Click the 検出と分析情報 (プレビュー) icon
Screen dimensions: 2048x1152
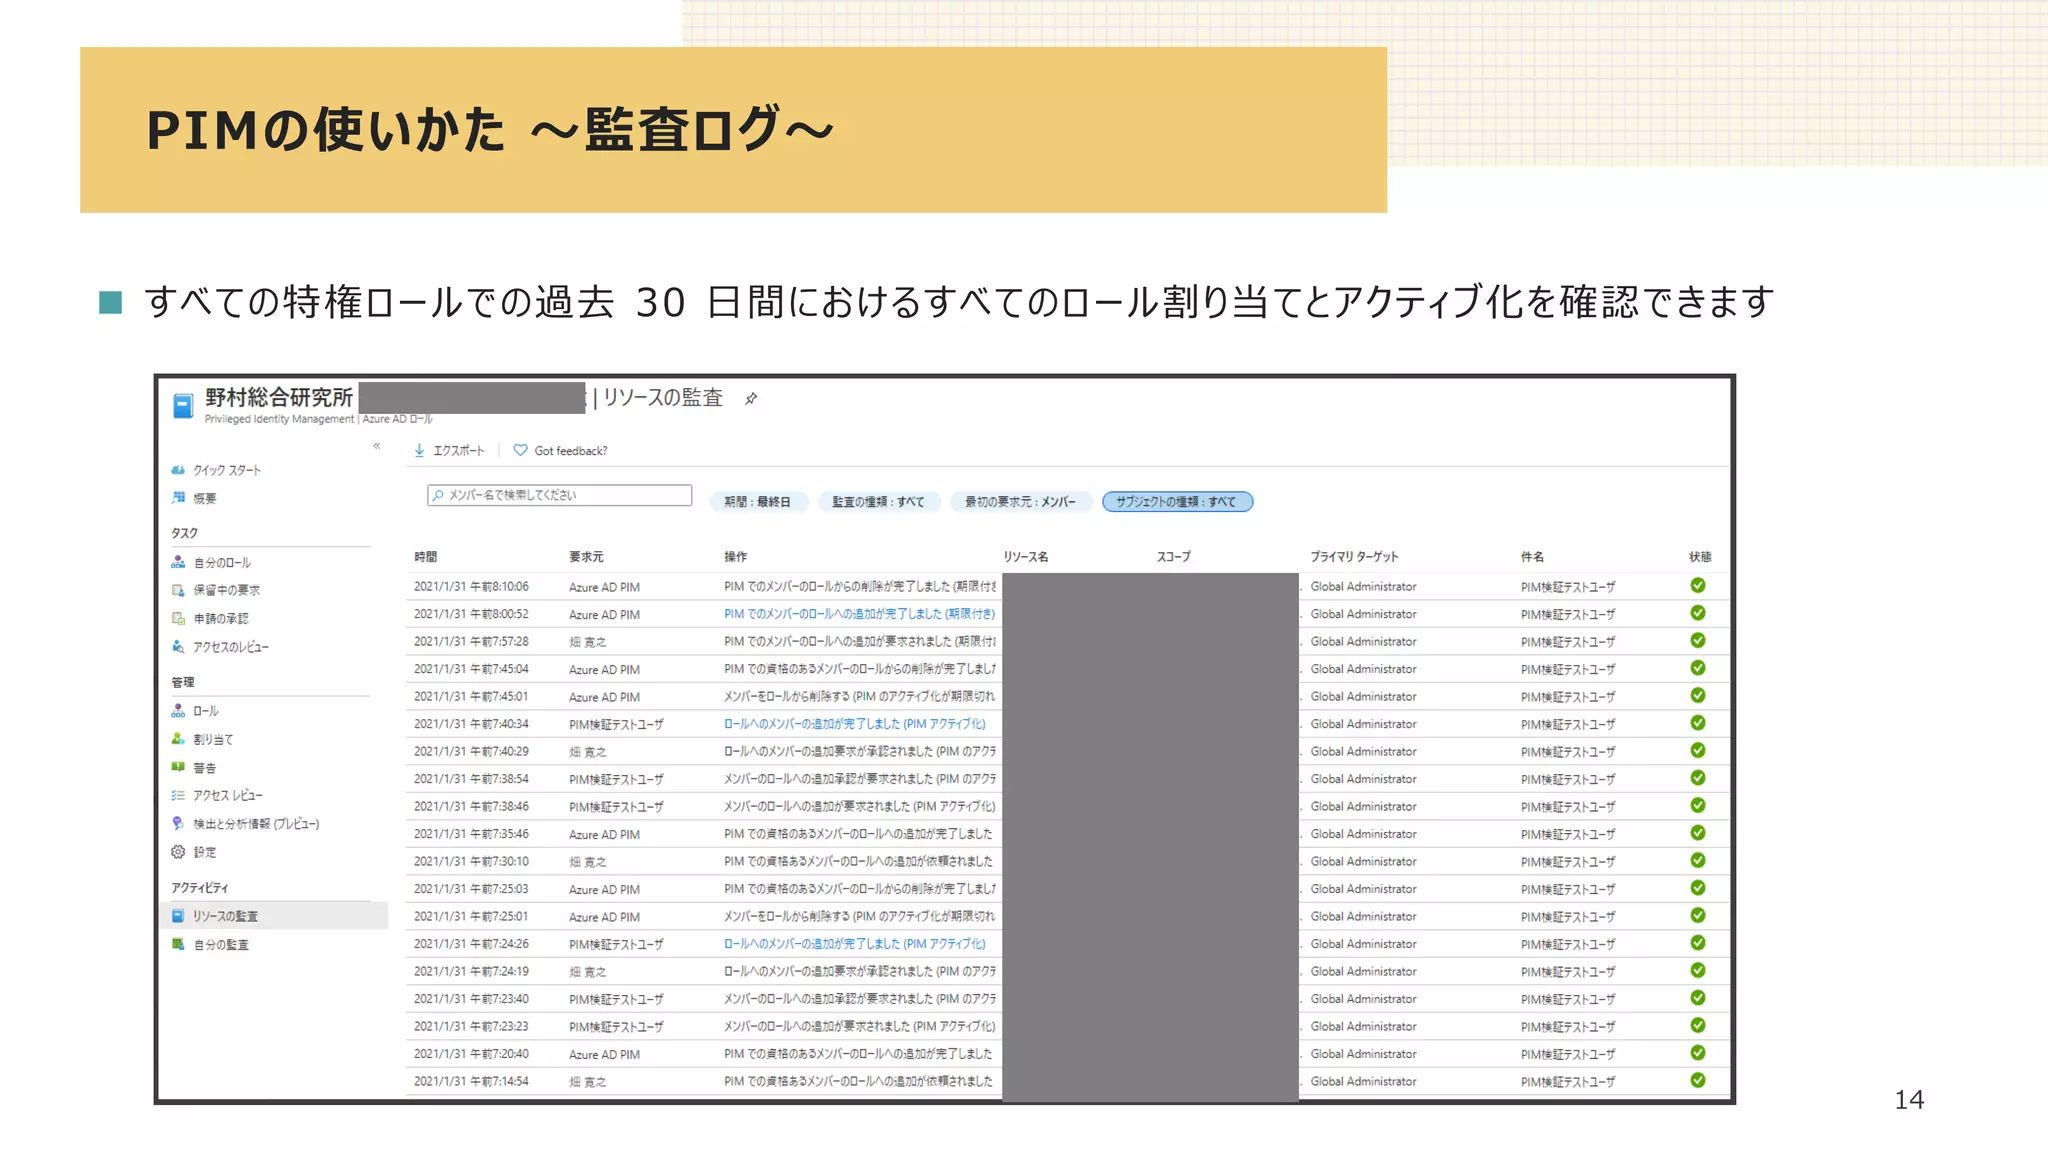(x=178, y=824)
